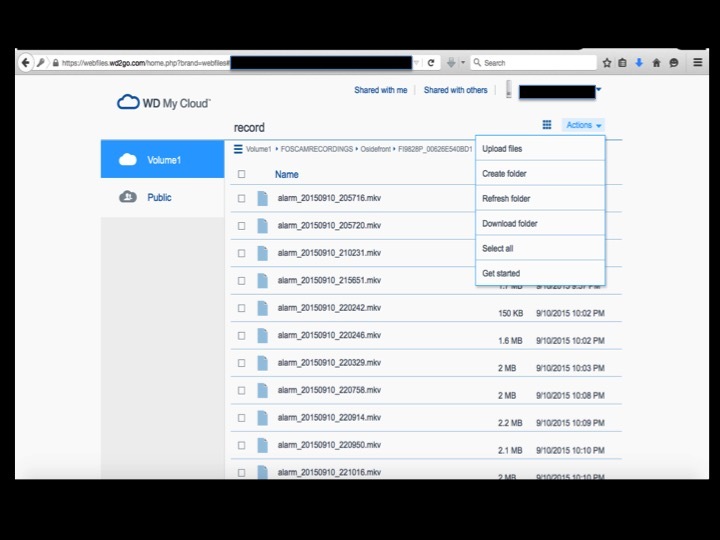This screenshot has width=720, height=540.
Task: Click file icon for alarm_20150910_215651.mkv
Action: 262,281
